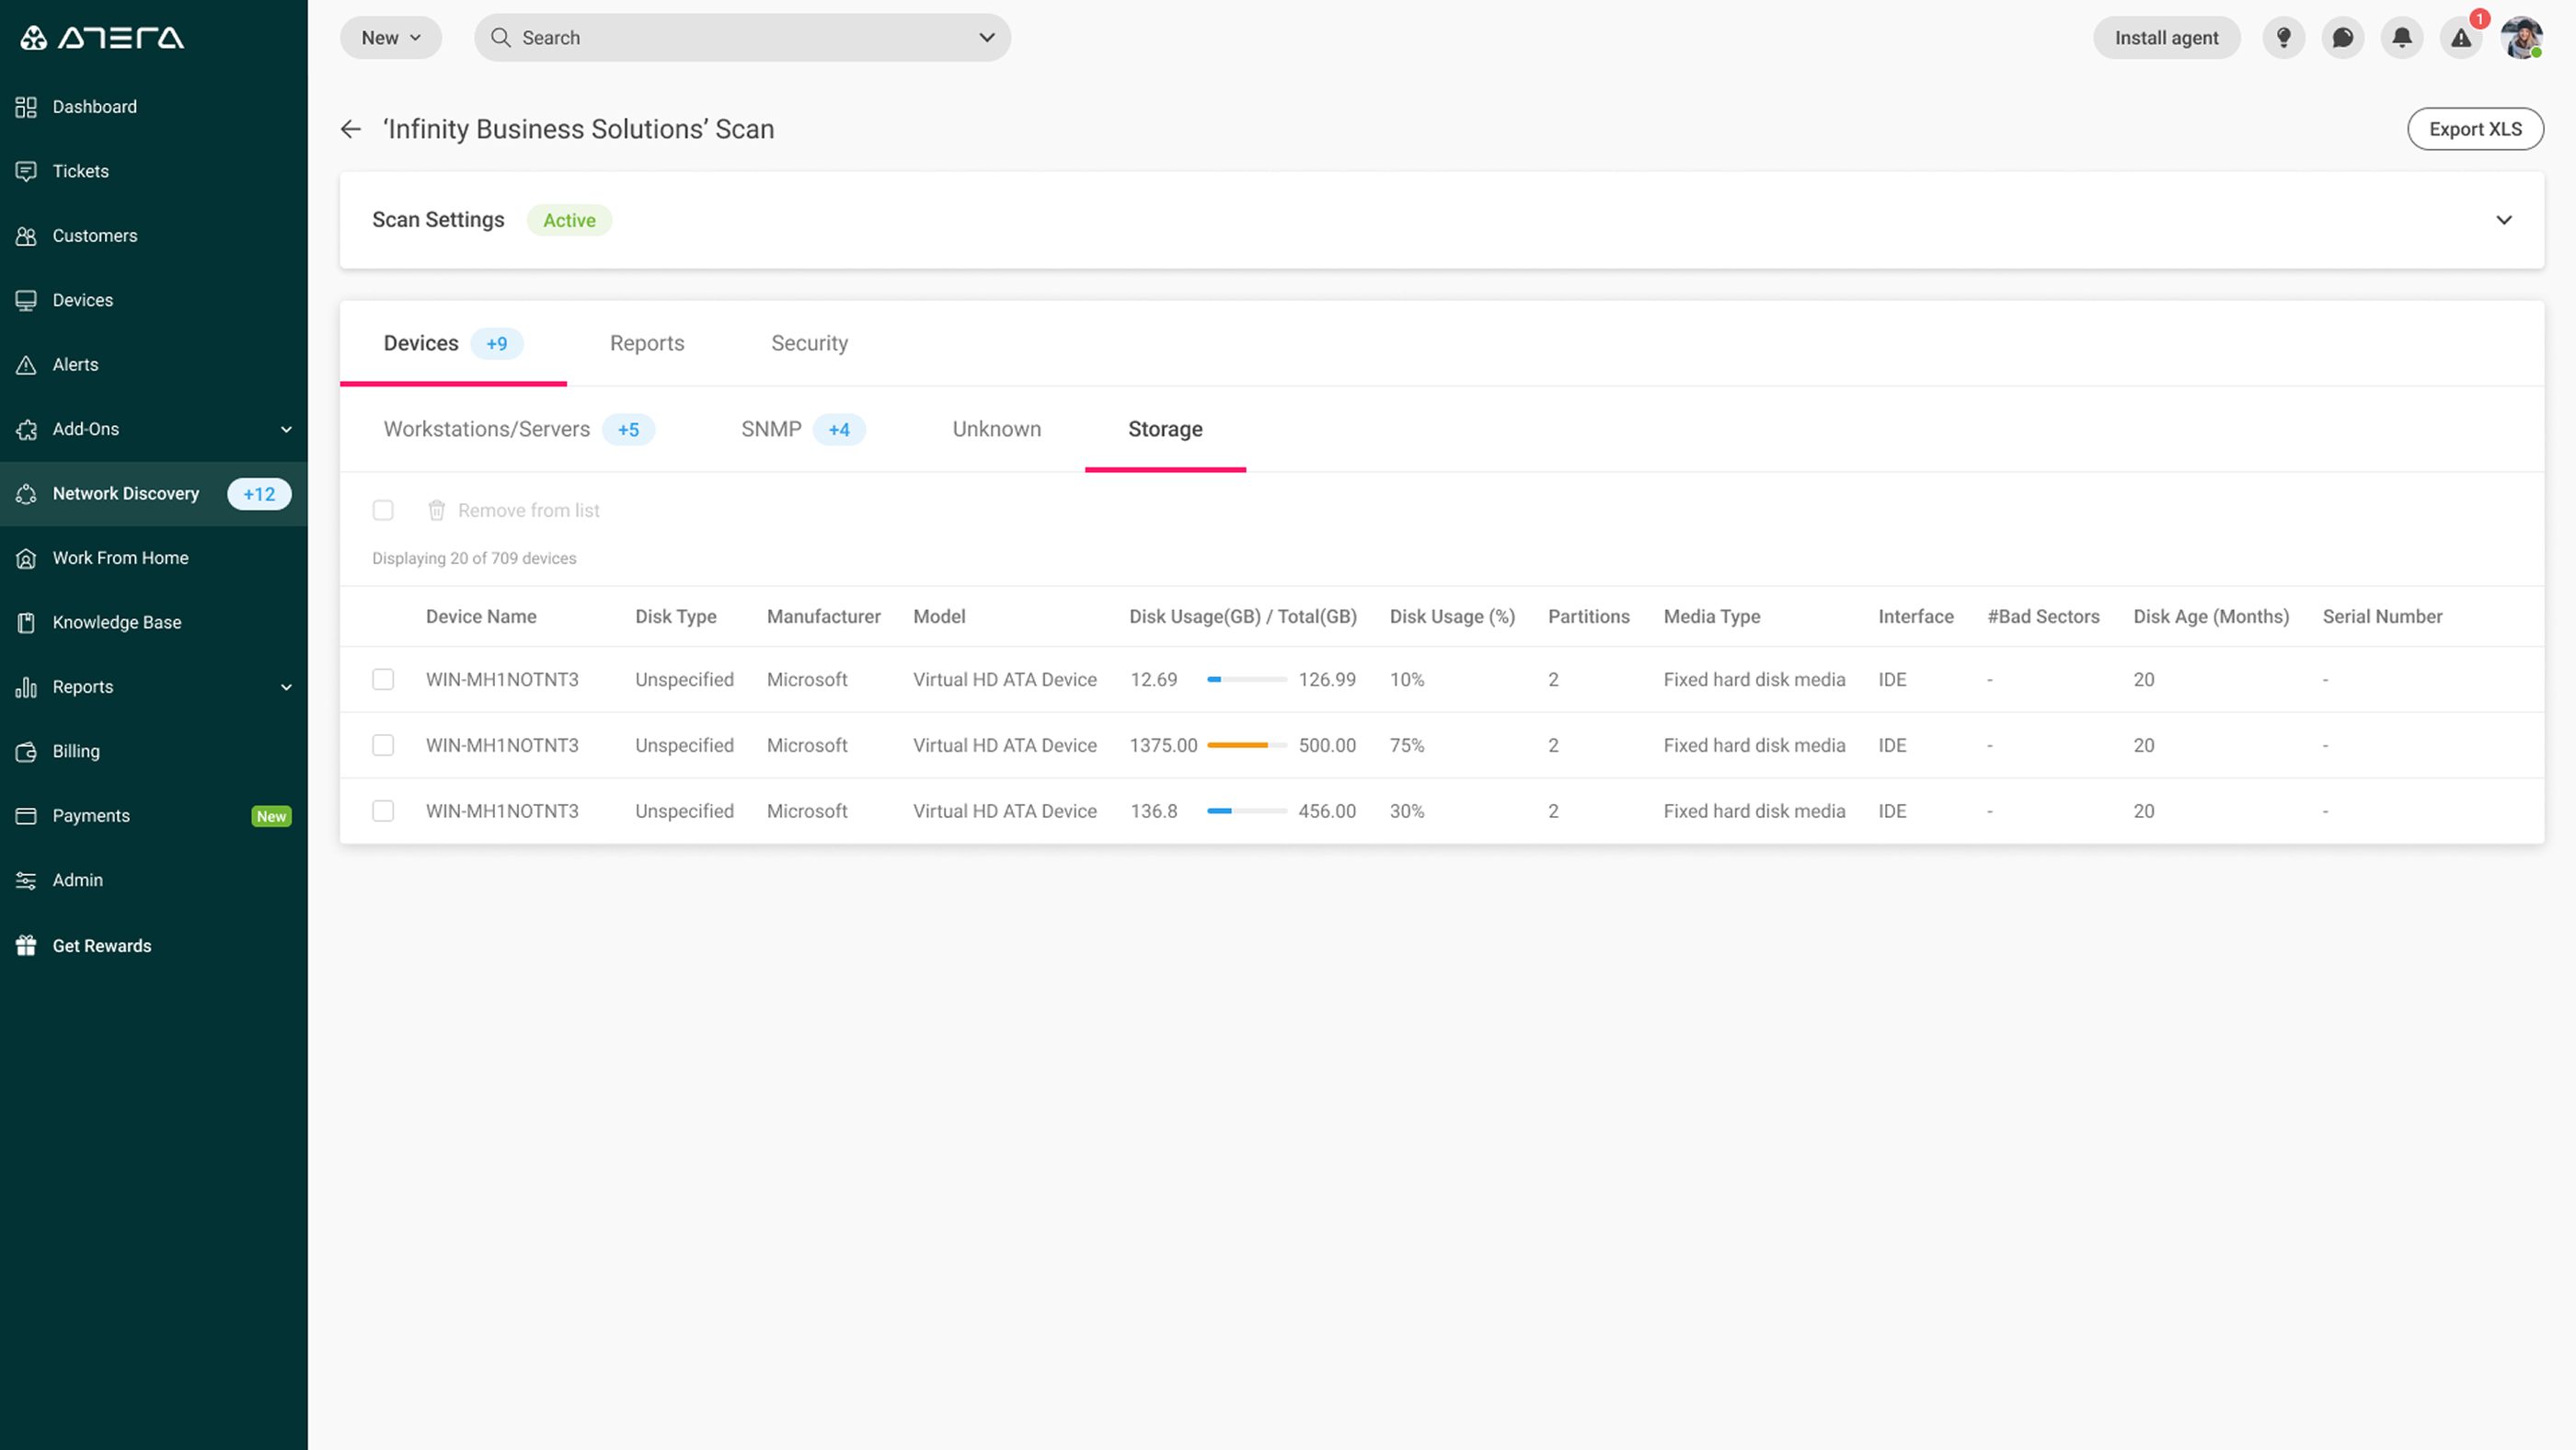Expand the Reports sidebar chevron
This screenshot has width=2576, height=1450.
(286, 687)
